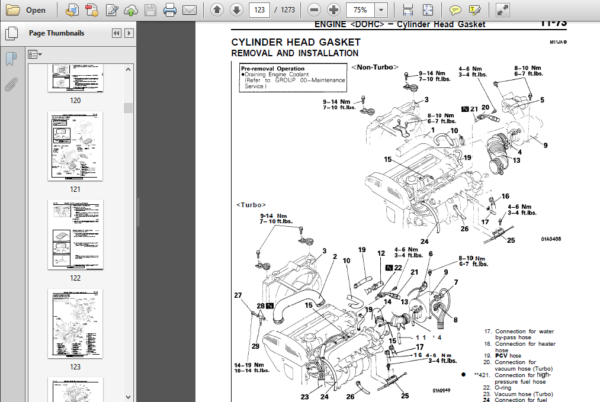Click the Edit/Sign document icon
Viewport: 600px width, 402px height.
(x=111, y=10)
